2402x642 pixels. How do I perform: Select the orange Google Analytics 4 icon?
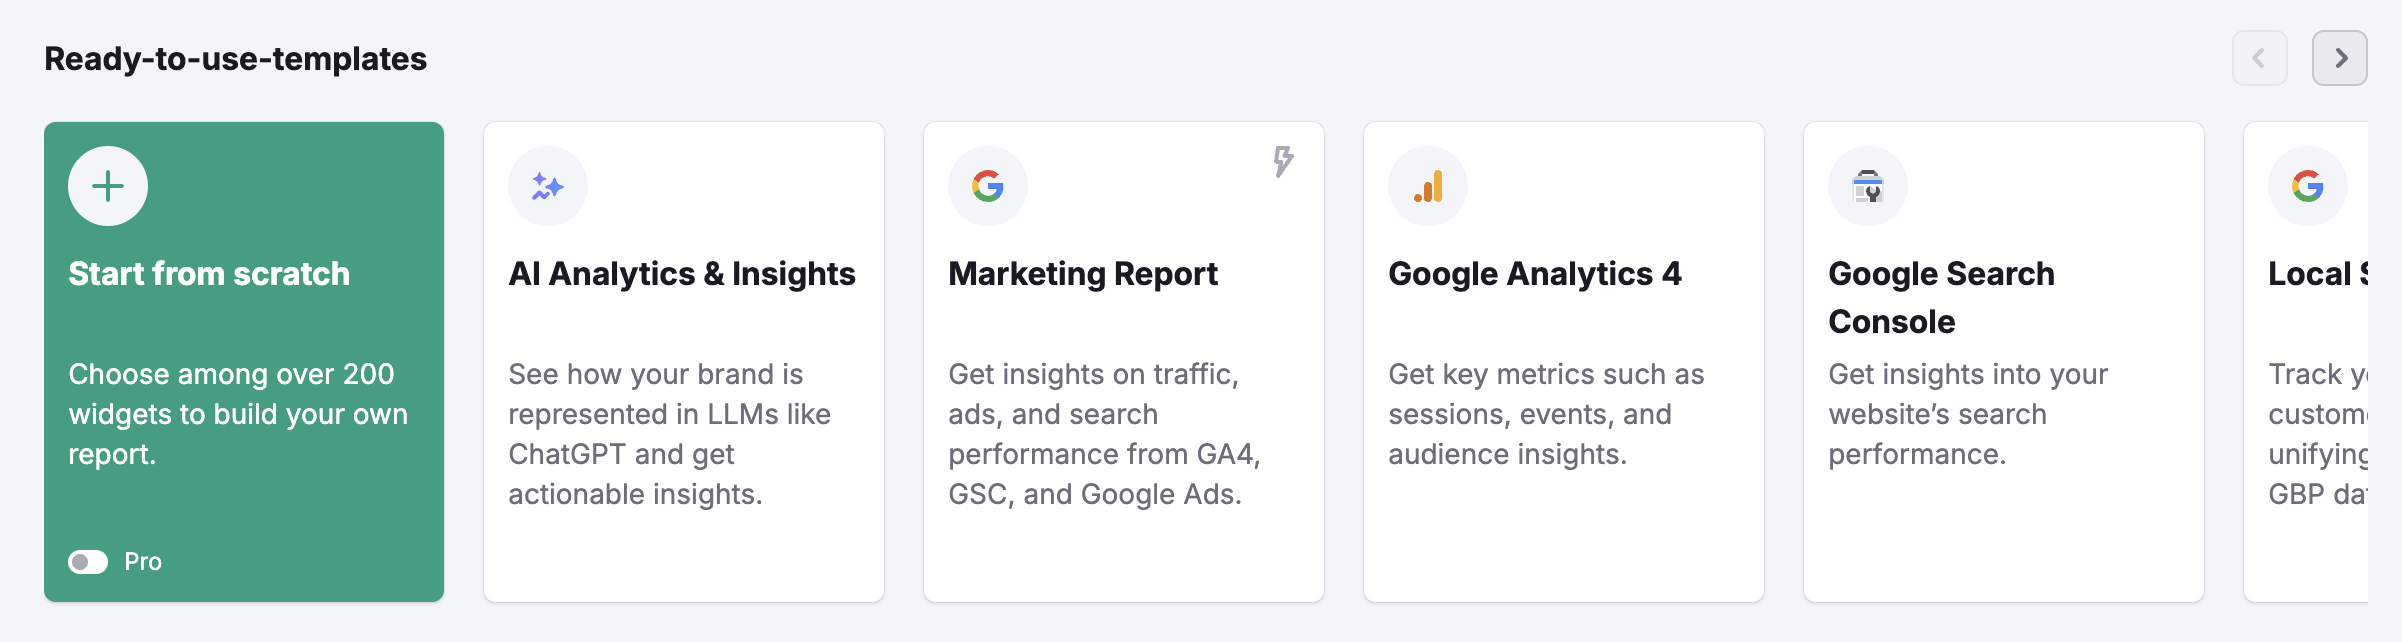coord(1427,186)
